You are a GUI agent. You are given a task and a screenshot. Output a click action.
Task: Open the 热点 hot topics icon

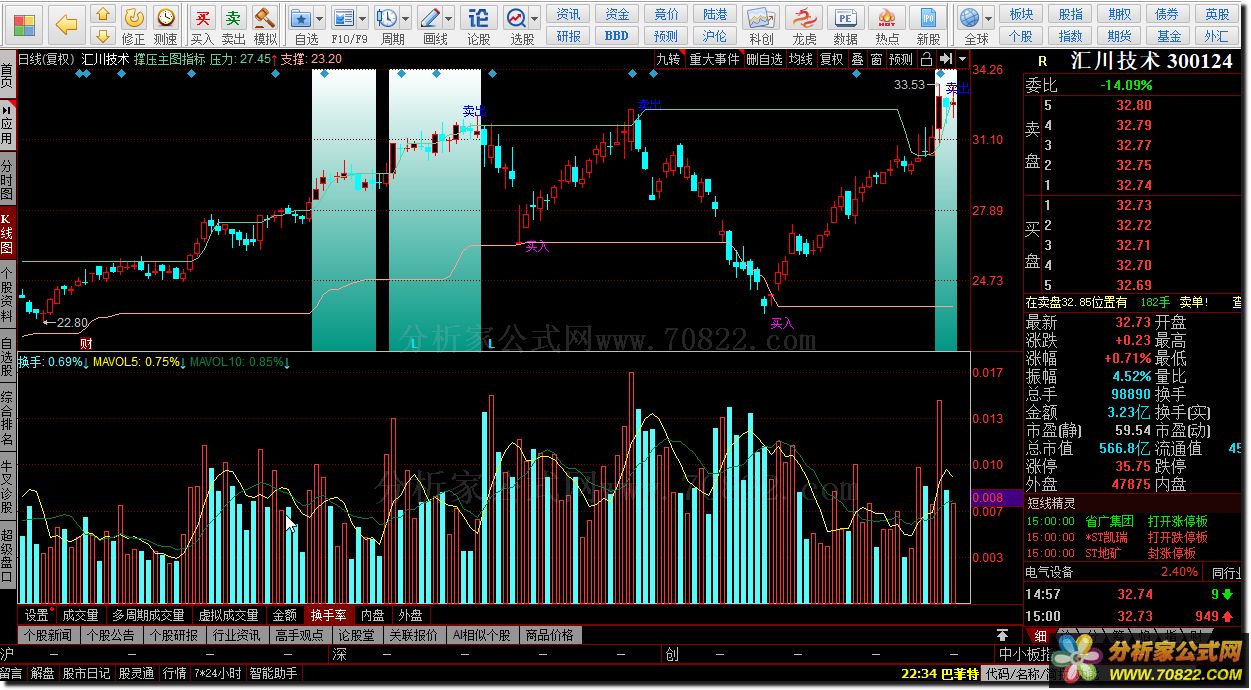point(887,25)
